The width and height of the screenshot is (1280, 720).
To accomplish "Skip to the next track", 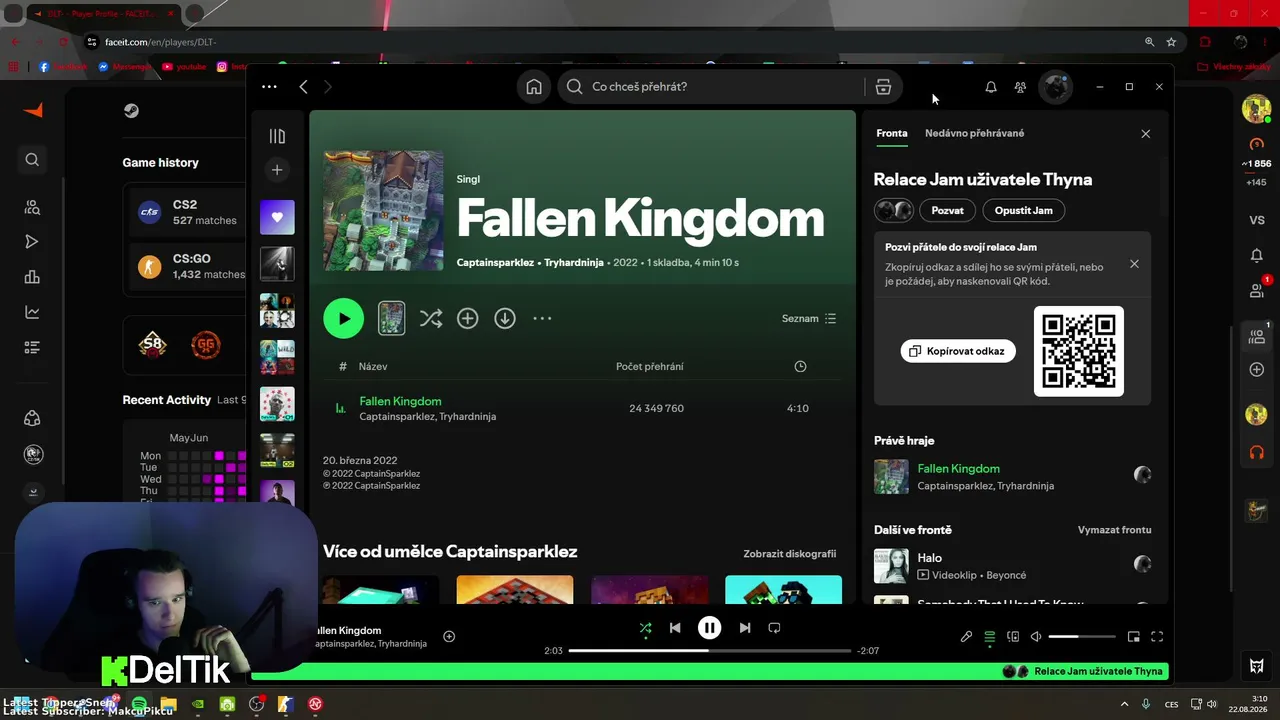I will click(745, 628).
